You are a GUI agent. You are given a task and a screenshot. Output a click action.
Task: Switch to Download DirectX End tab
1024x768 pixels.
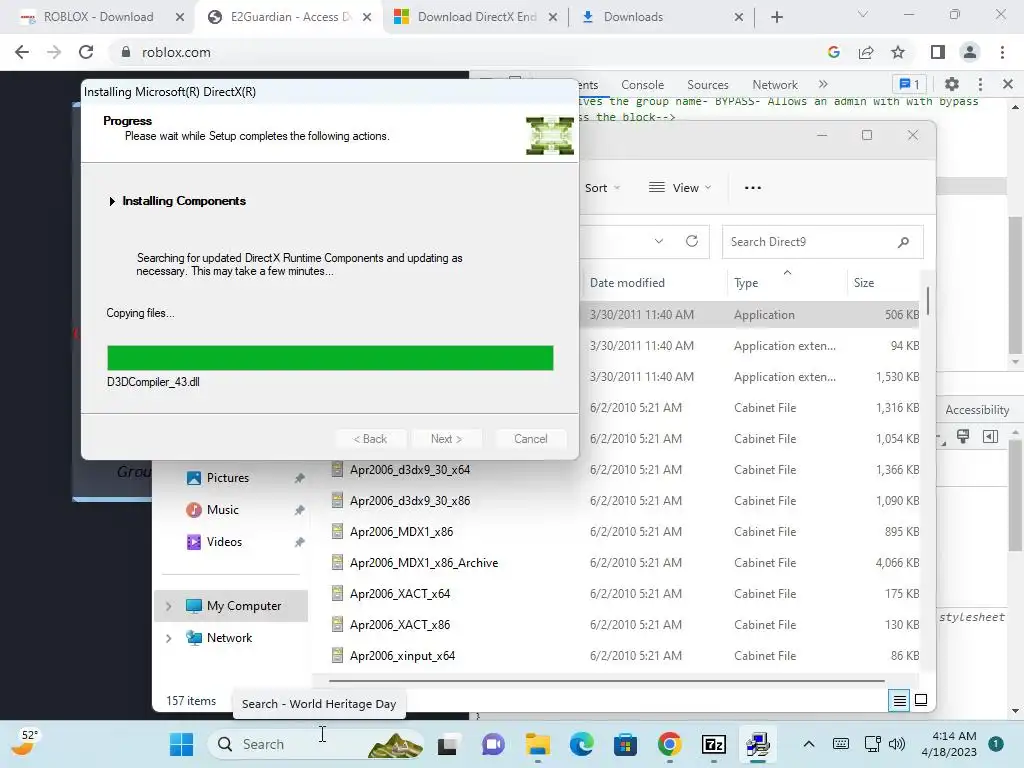(477, 17)
